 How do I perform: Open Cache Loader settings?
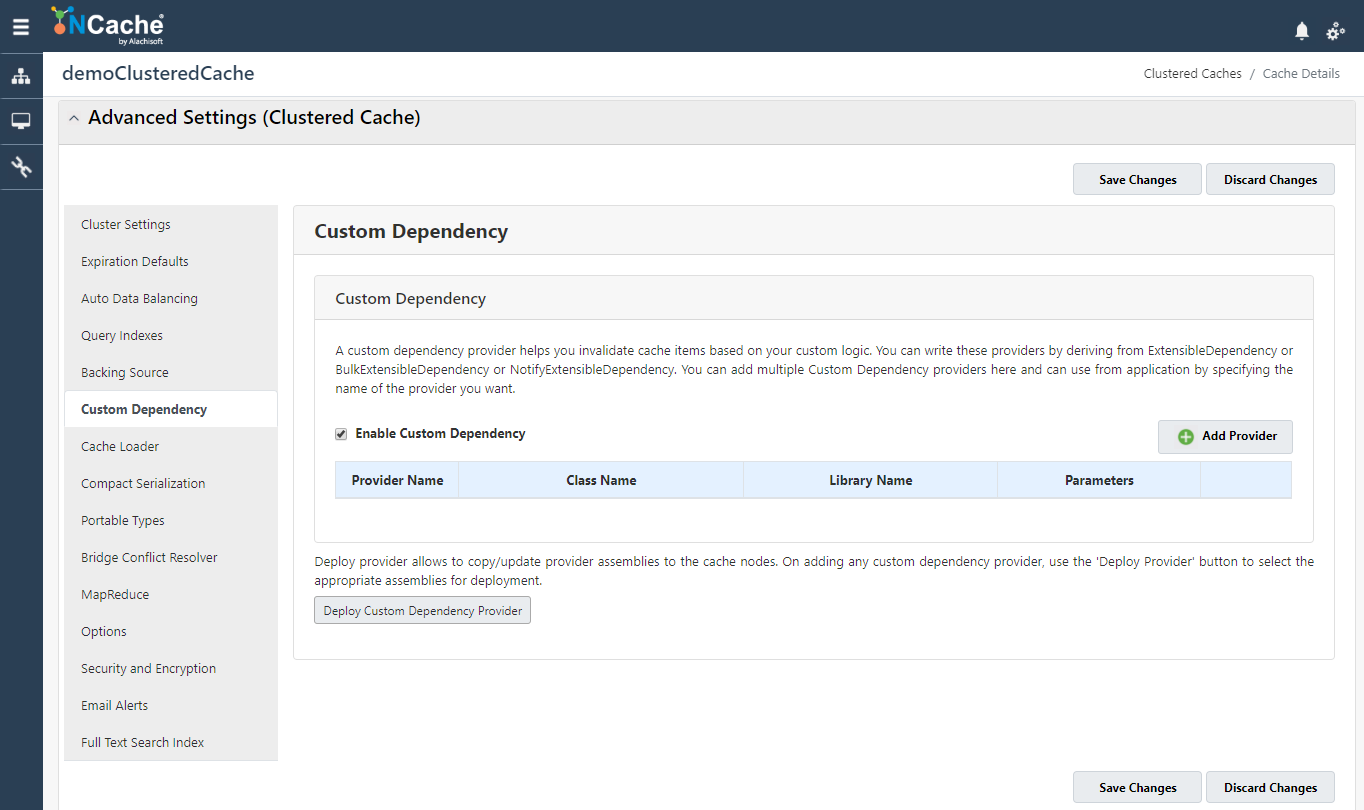171,446
